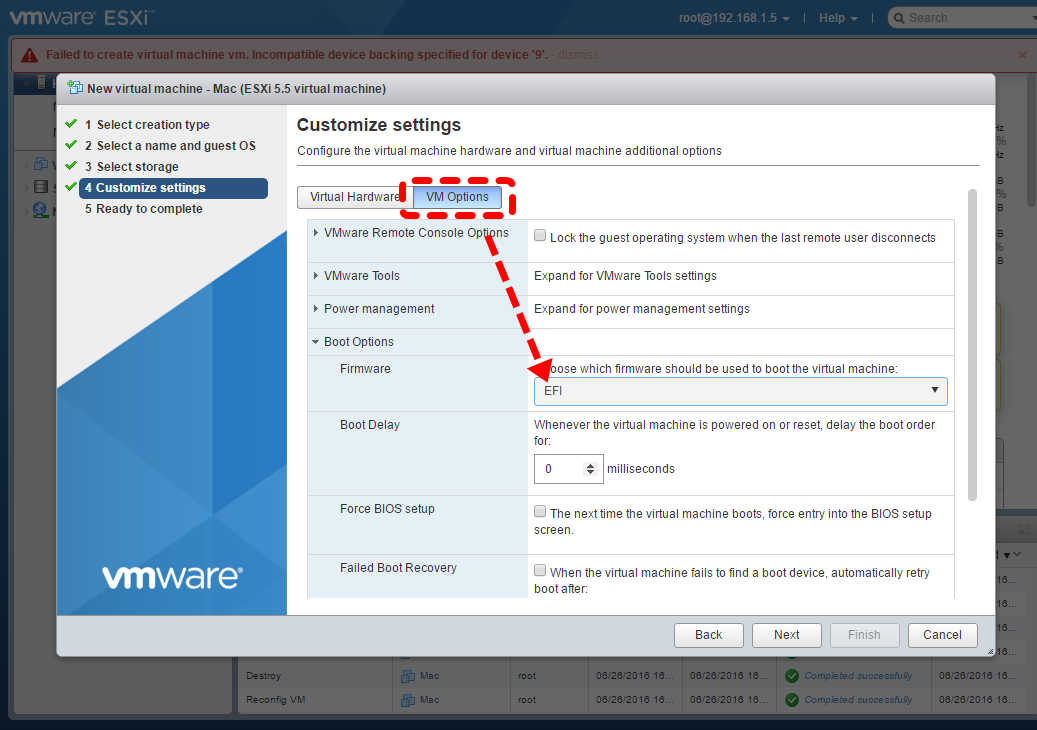Click the Virtual Machines icon in navigator

tap(40, 163)
